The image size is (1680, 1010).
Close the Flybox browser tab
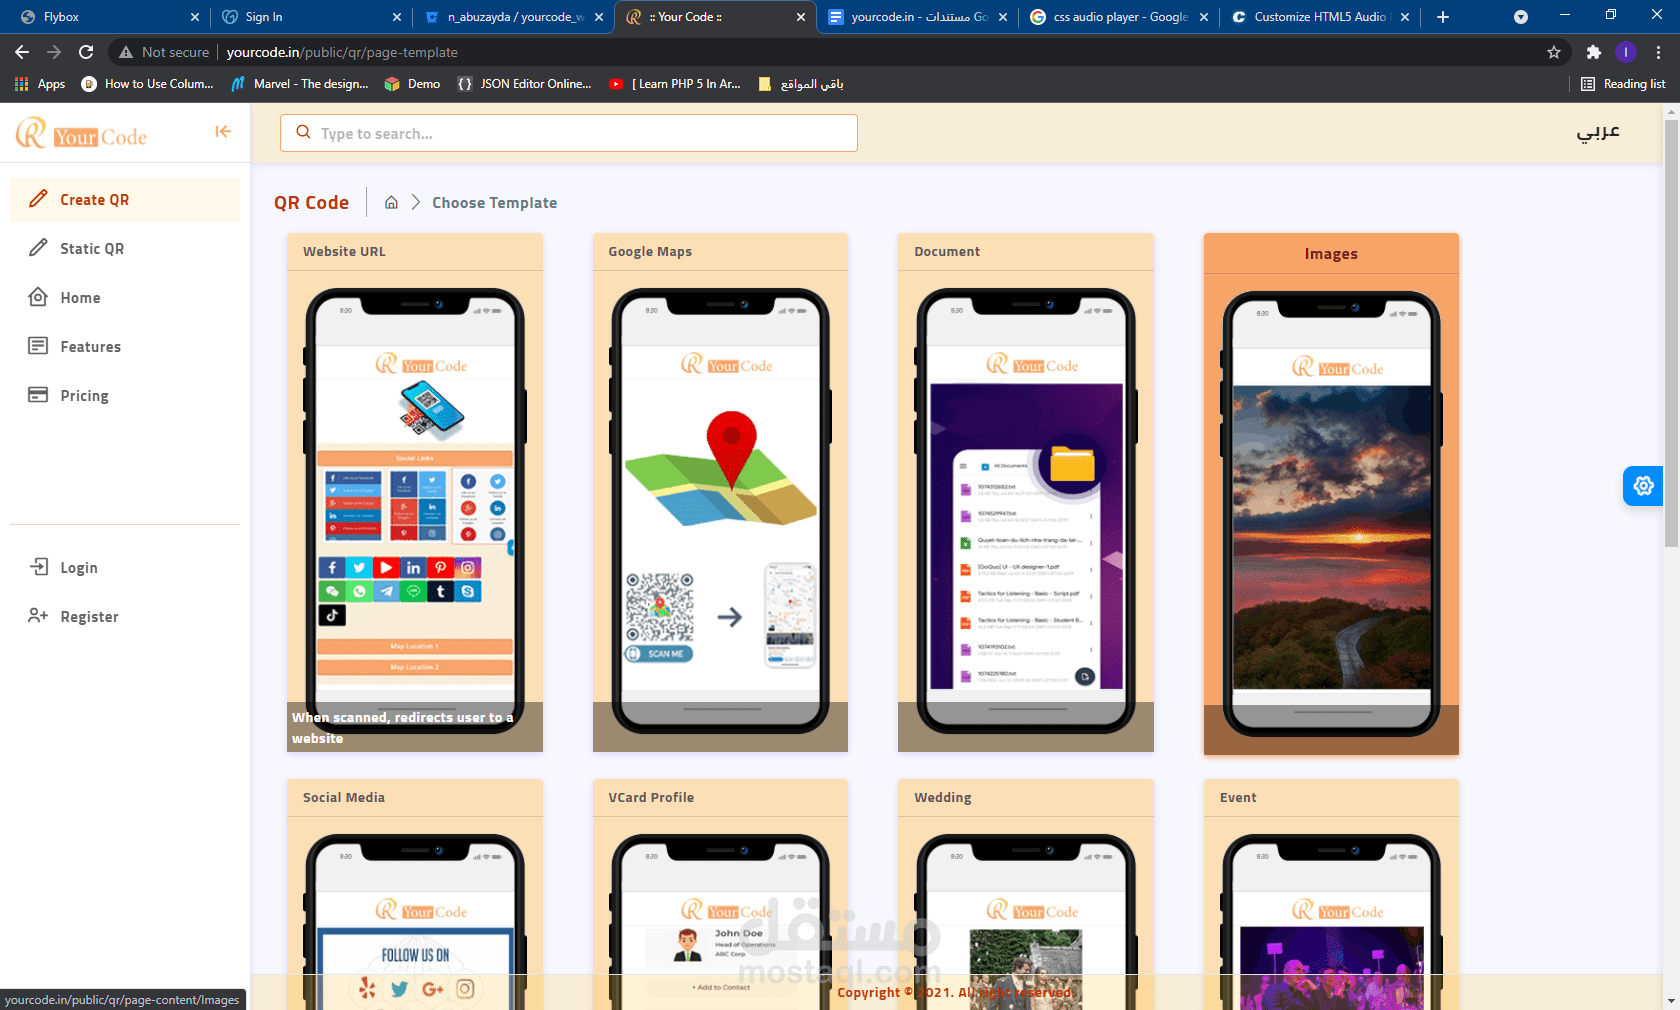pyautogui.click(x=195, y=17)
